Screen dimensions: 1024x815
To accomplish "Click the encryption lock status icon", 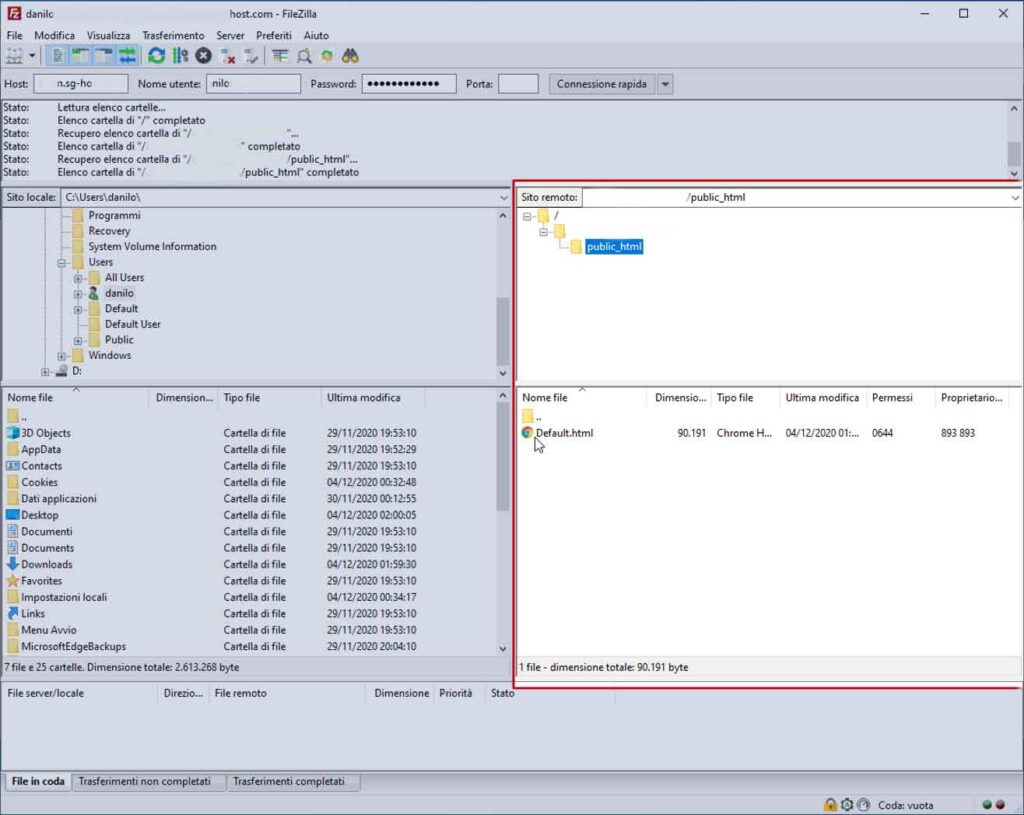I will coord(829,805).
